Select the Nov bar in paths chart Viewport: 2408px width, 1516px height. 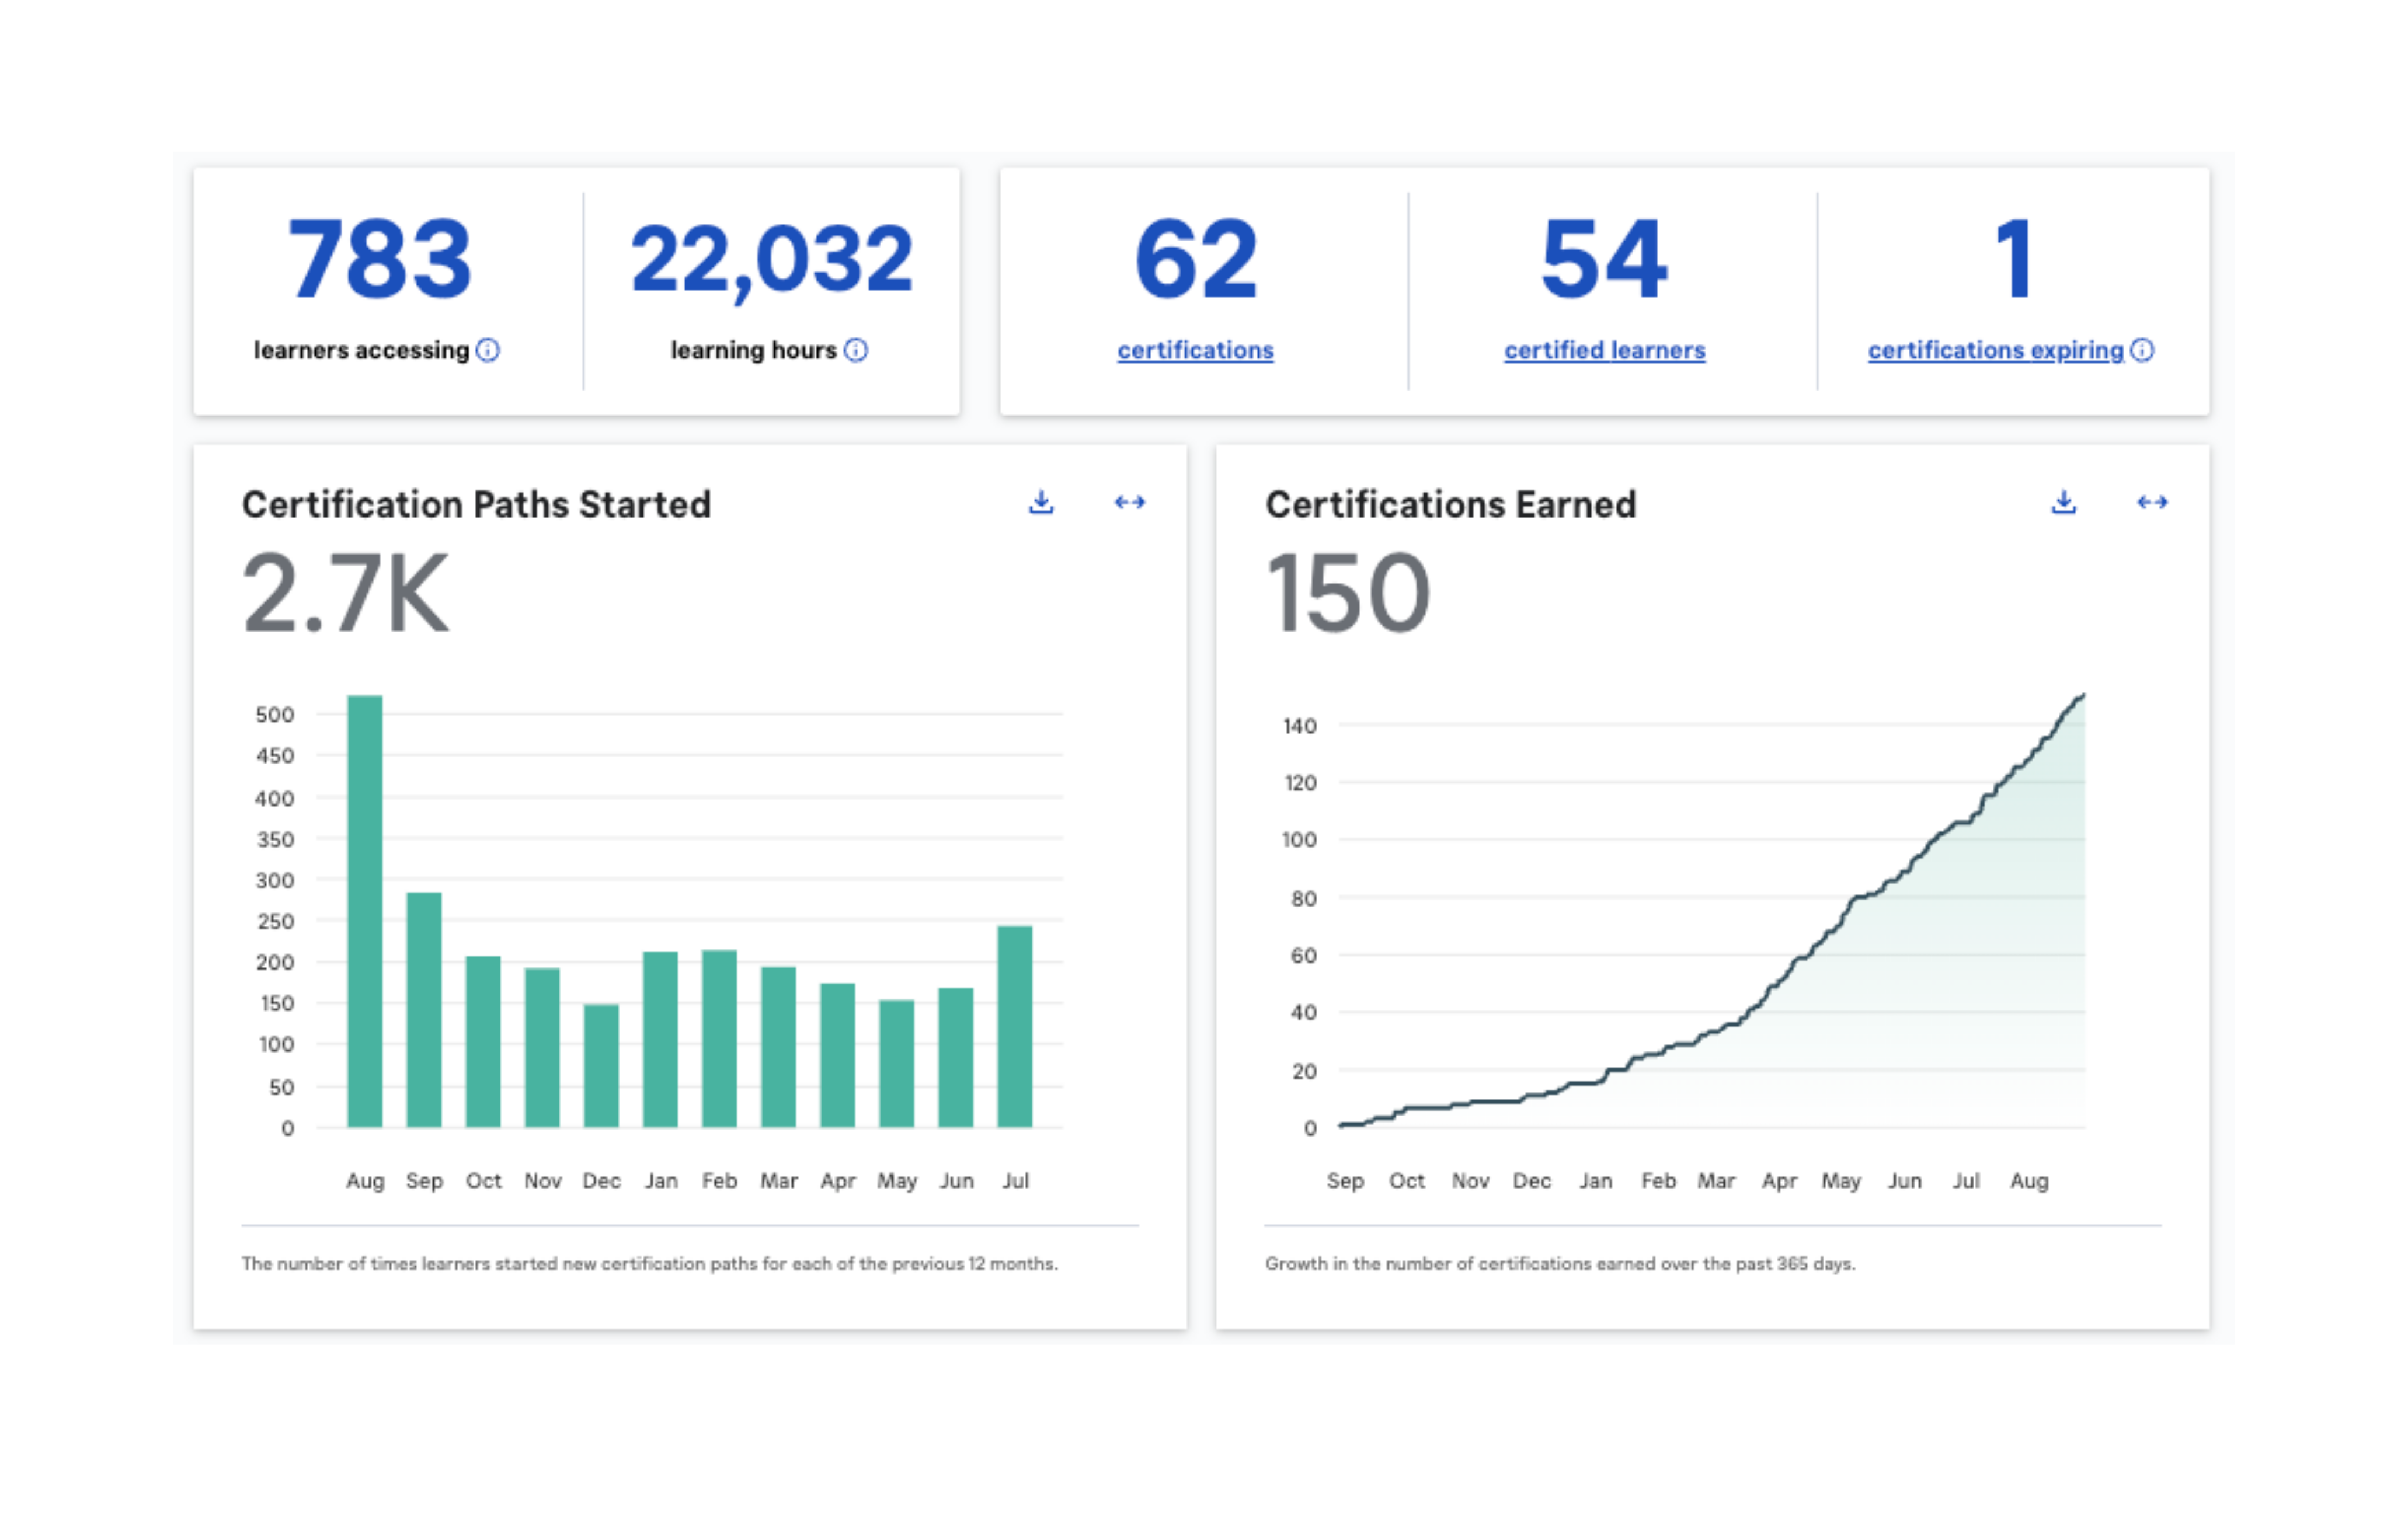point(542,1048)
